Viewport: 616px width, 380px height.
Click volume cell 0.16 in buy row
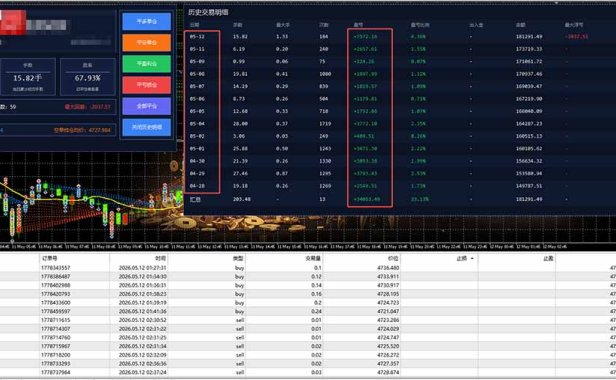pos(316,294)
